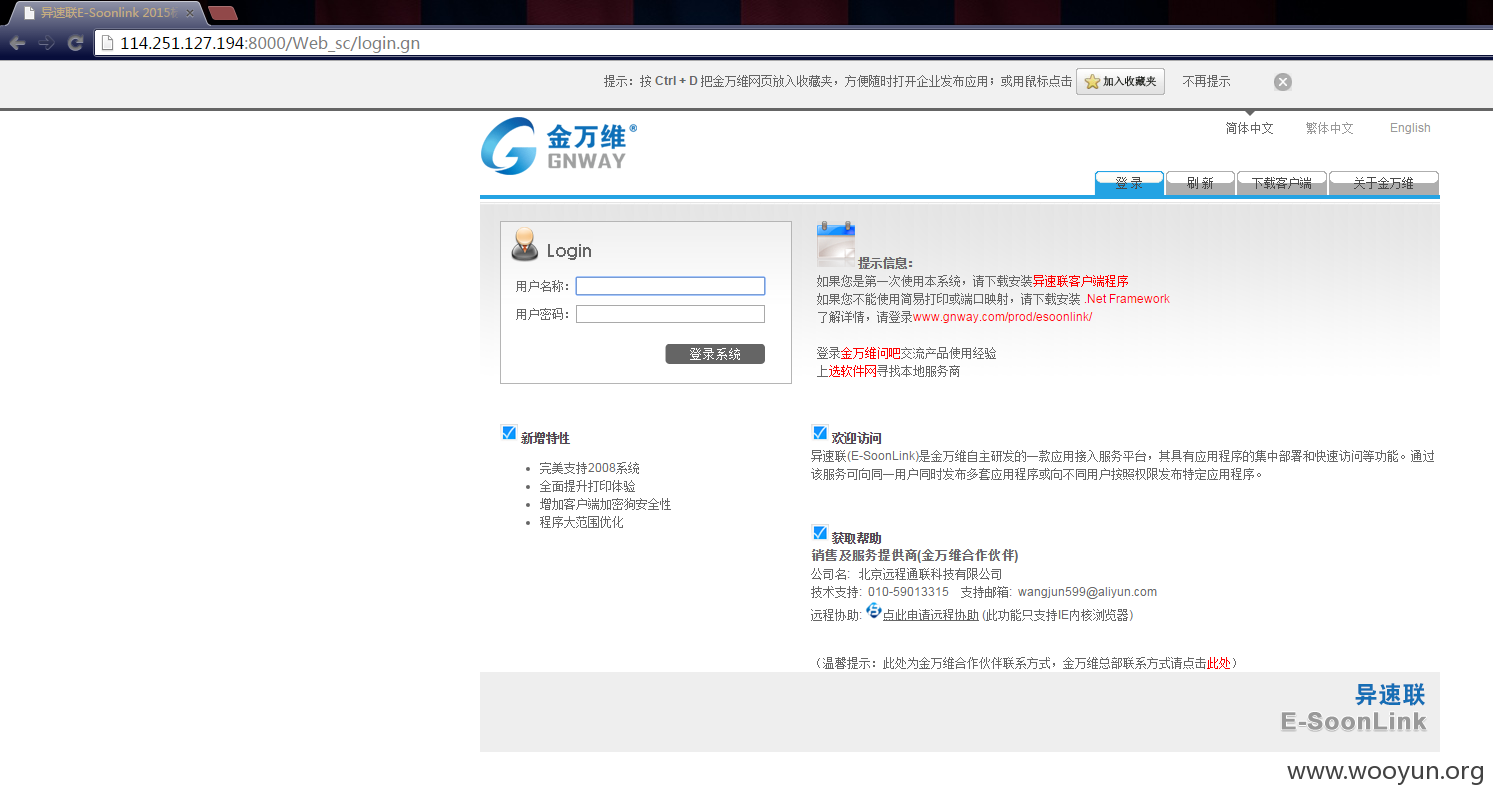Click the .Net Framework download link
This screenshot has height=800, width=1493.
coord(1127,299)
